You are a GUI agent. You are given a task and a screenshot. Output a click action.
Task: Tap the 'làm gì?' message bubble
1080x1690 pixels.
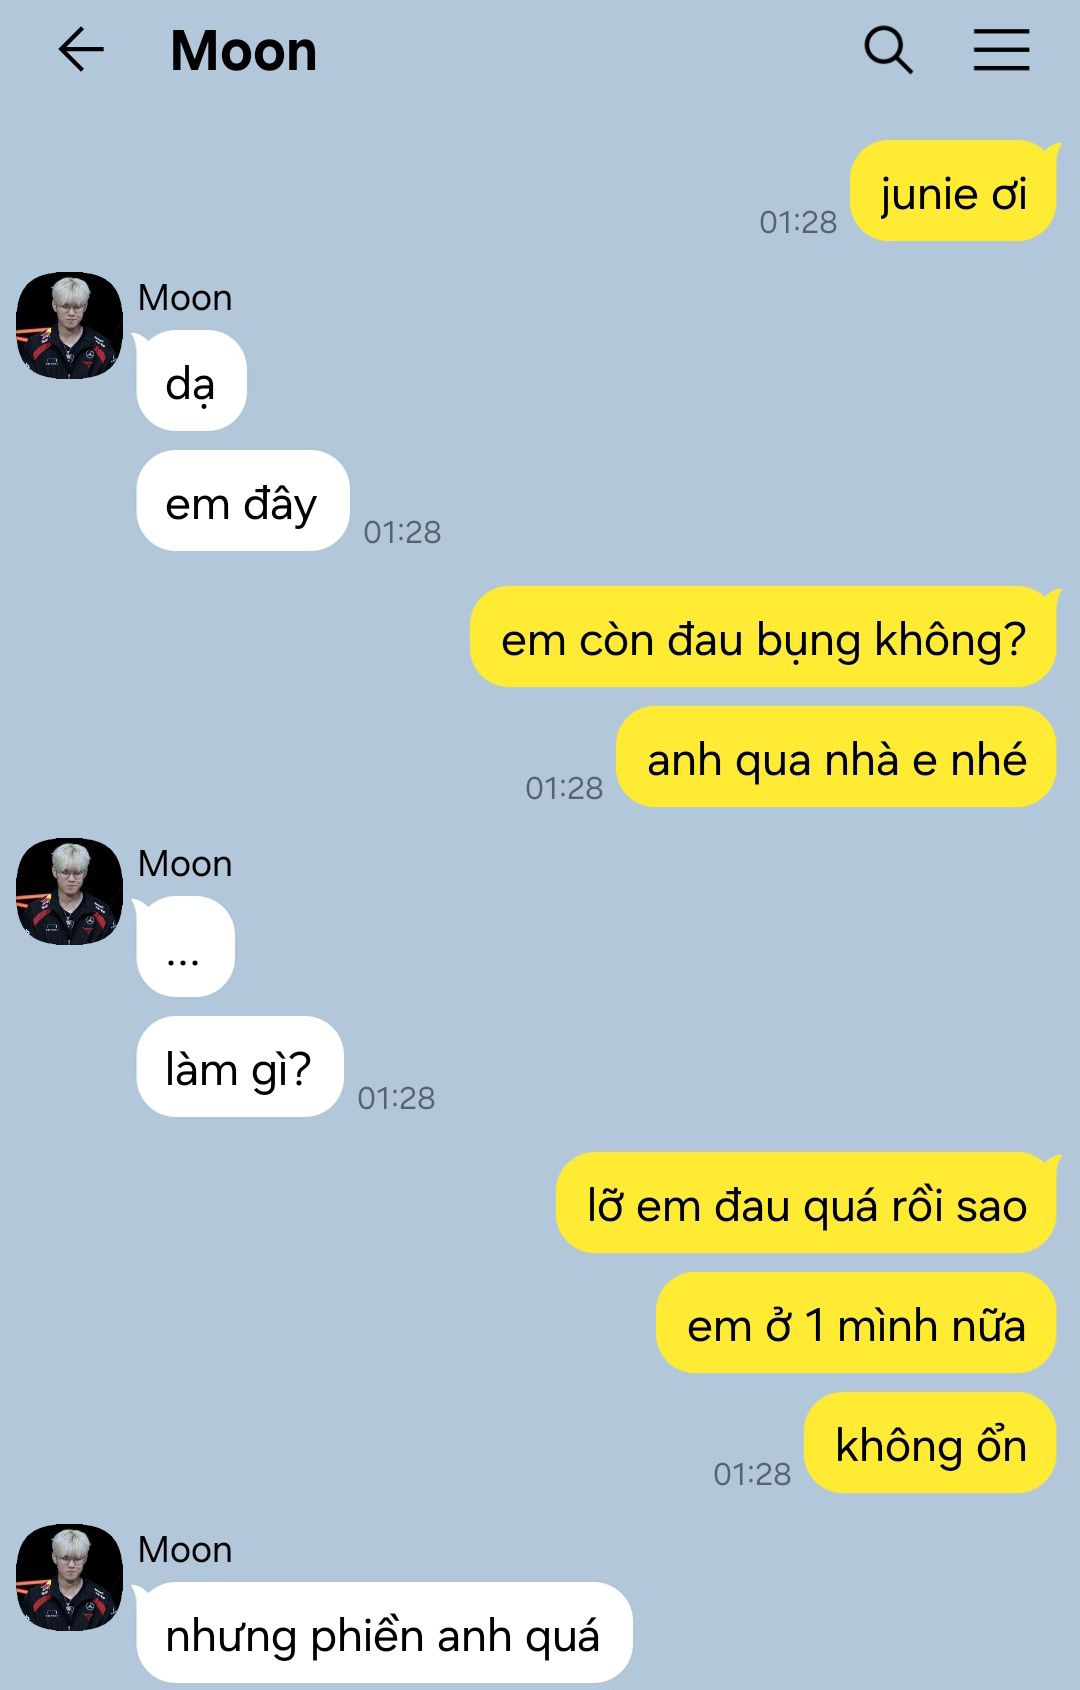coord(240,1066)
